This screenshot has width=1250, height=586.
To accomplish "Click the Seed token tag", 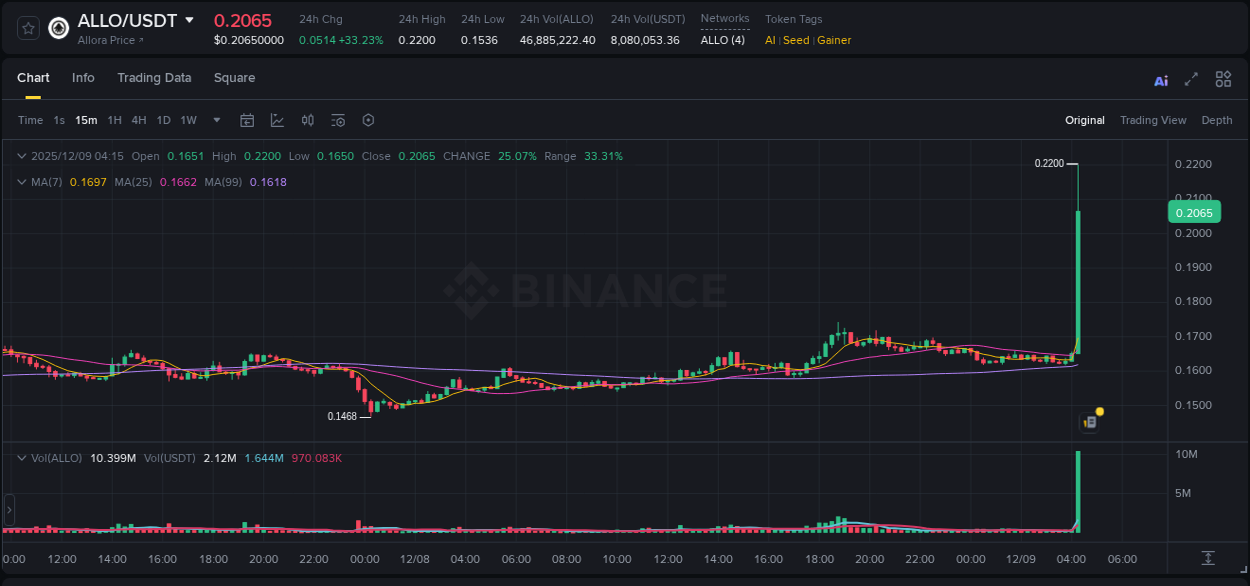I will (x=795, y=40).
